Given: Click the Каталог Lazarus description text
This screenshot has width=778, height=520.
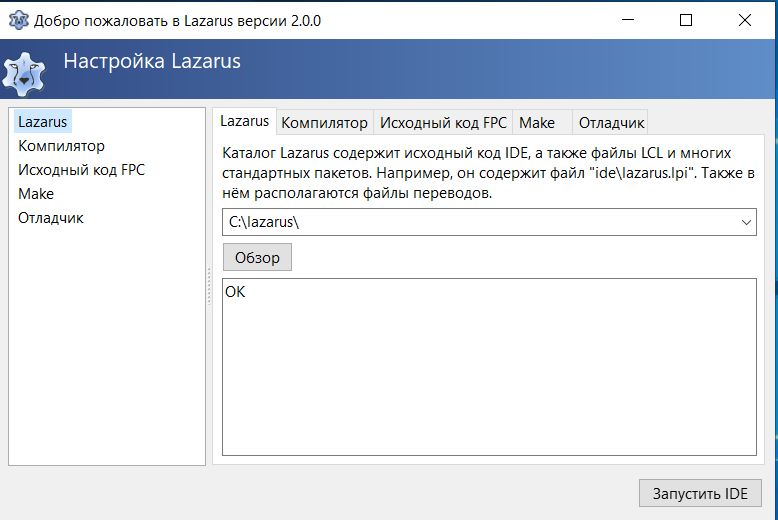Looking at the screenshot, I should coord(488,173).
